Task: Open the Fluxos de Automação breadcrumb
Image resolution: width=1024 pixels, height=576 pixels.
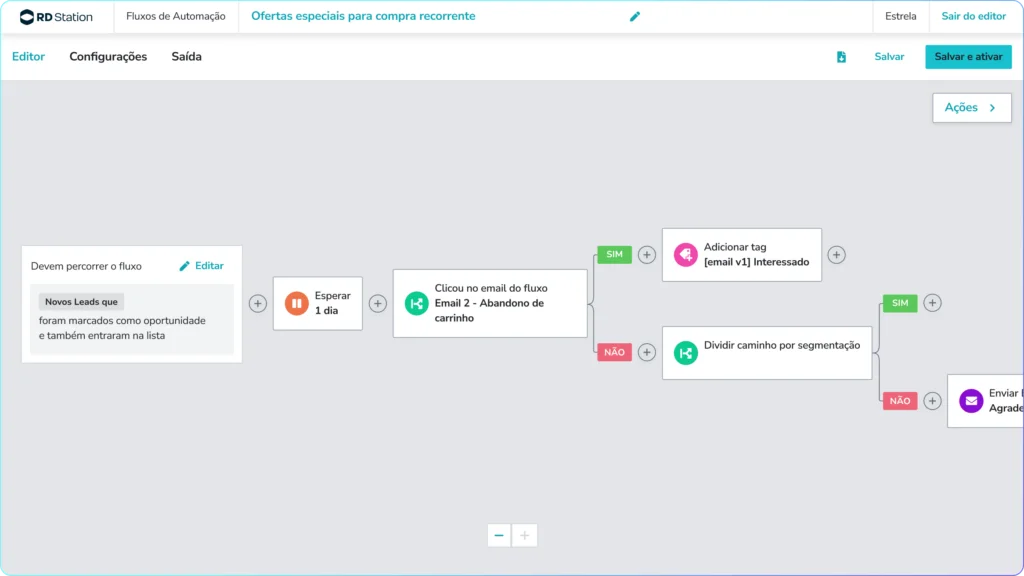Action: tap(176, 16)
